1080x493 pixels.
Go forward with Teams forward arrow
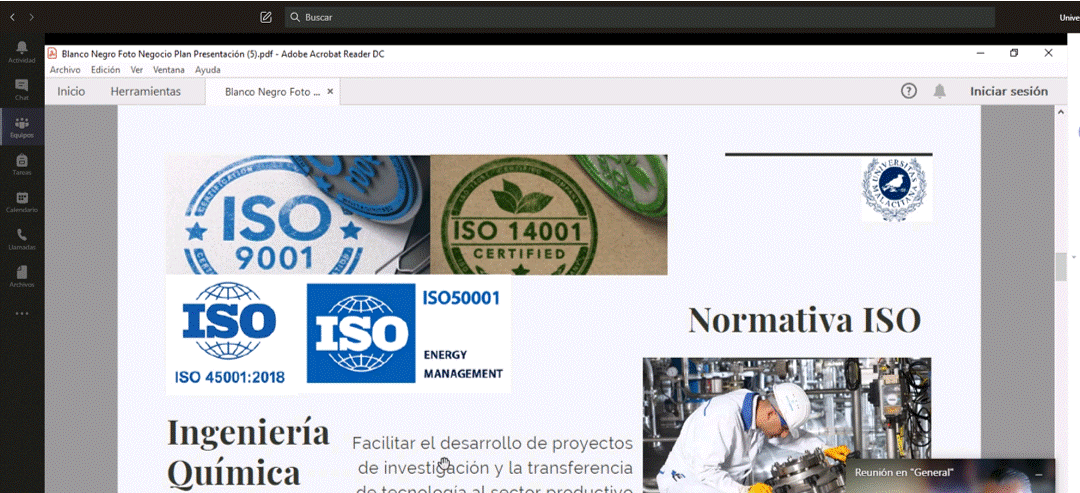(x=32, y=17)
